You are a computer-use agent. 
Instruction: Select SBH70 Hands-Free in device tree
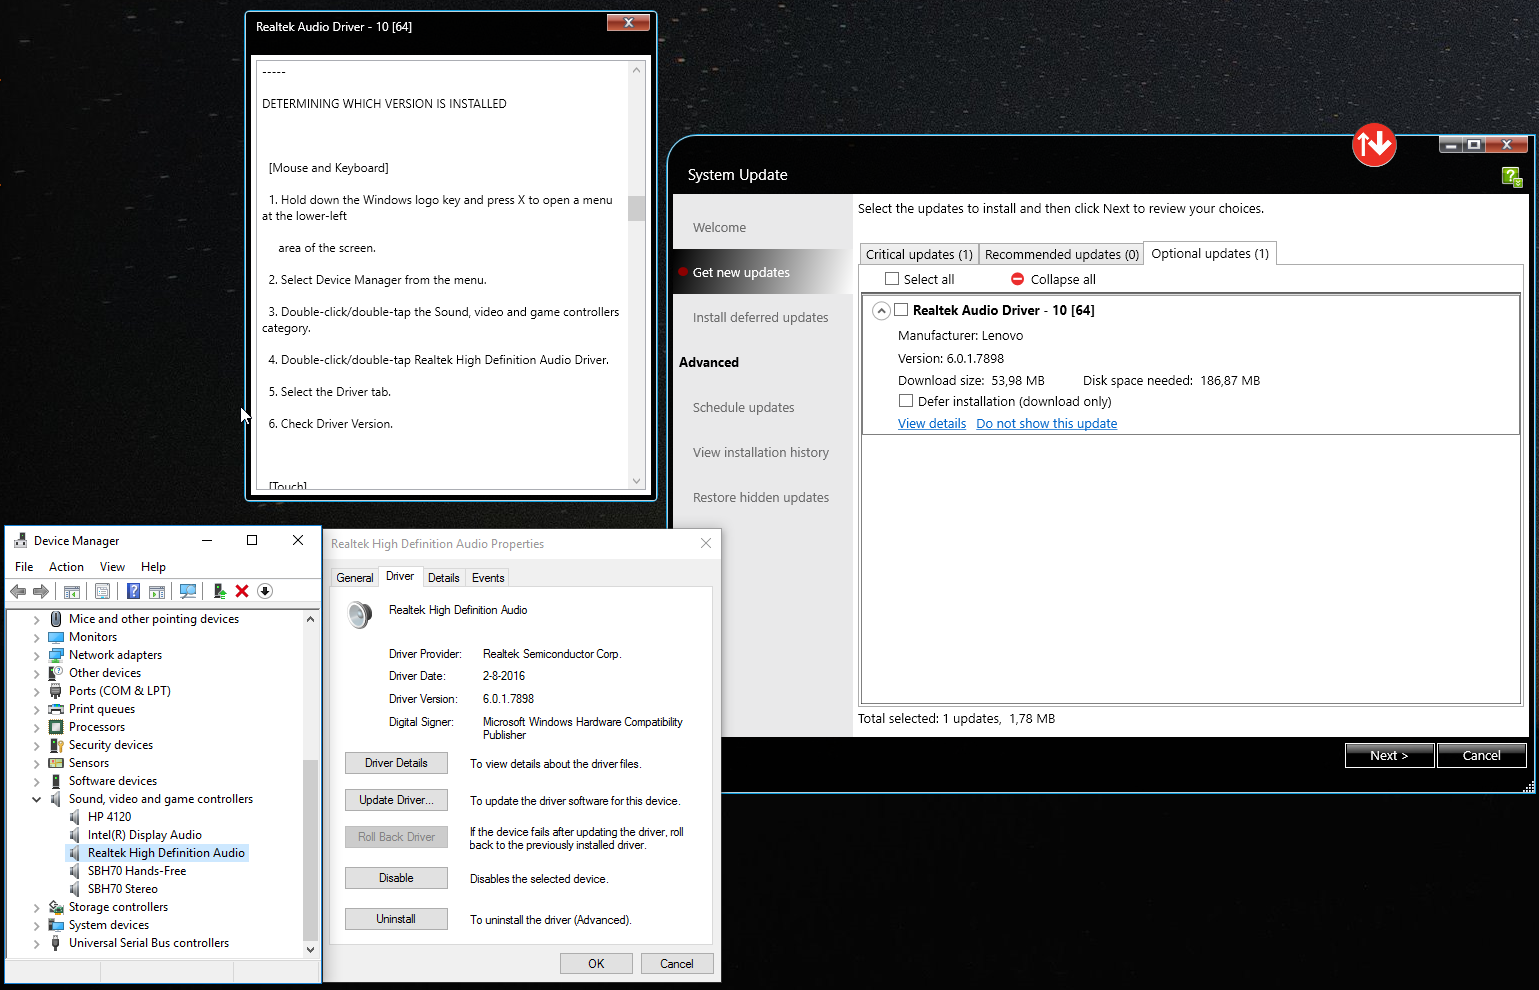tap(137, 871)
